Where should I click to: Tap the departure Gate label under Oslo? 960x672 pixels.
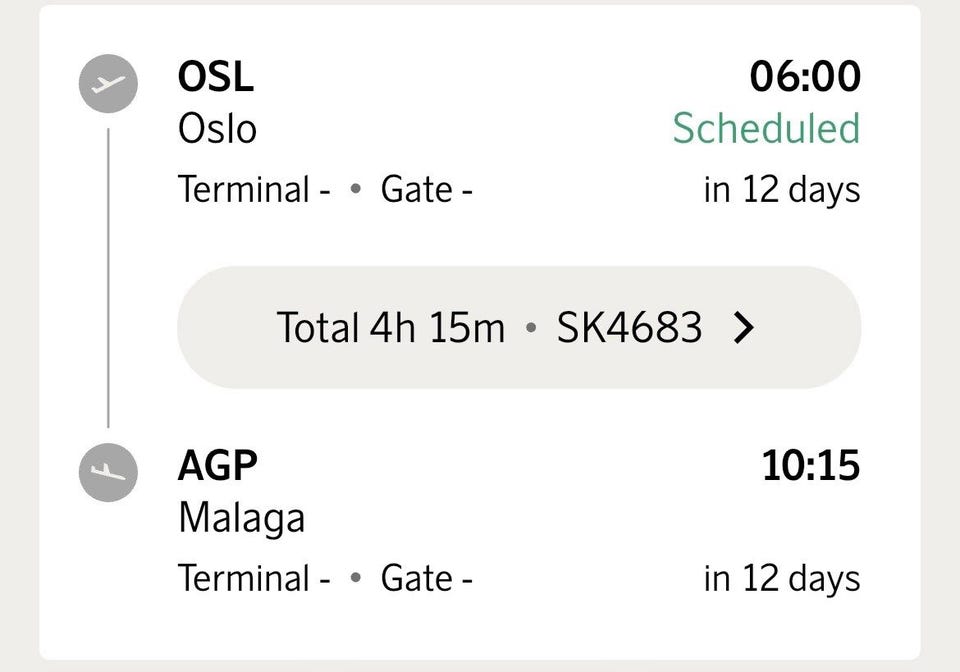point(427,189)
